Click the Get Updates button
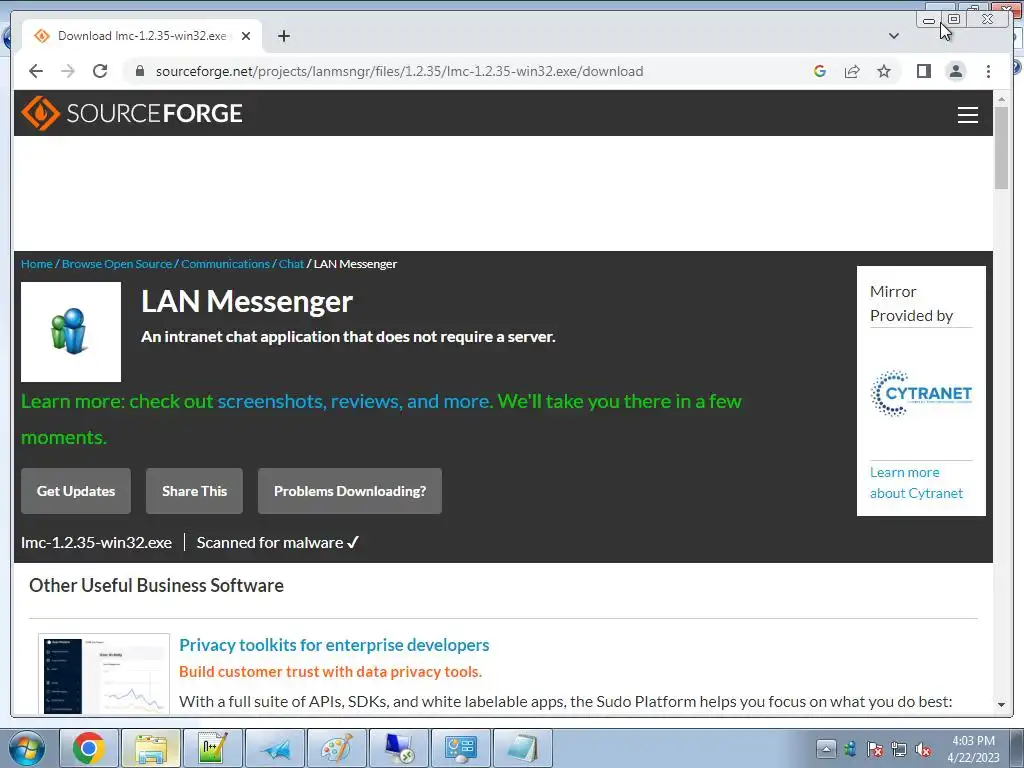 tap(76, 491)
